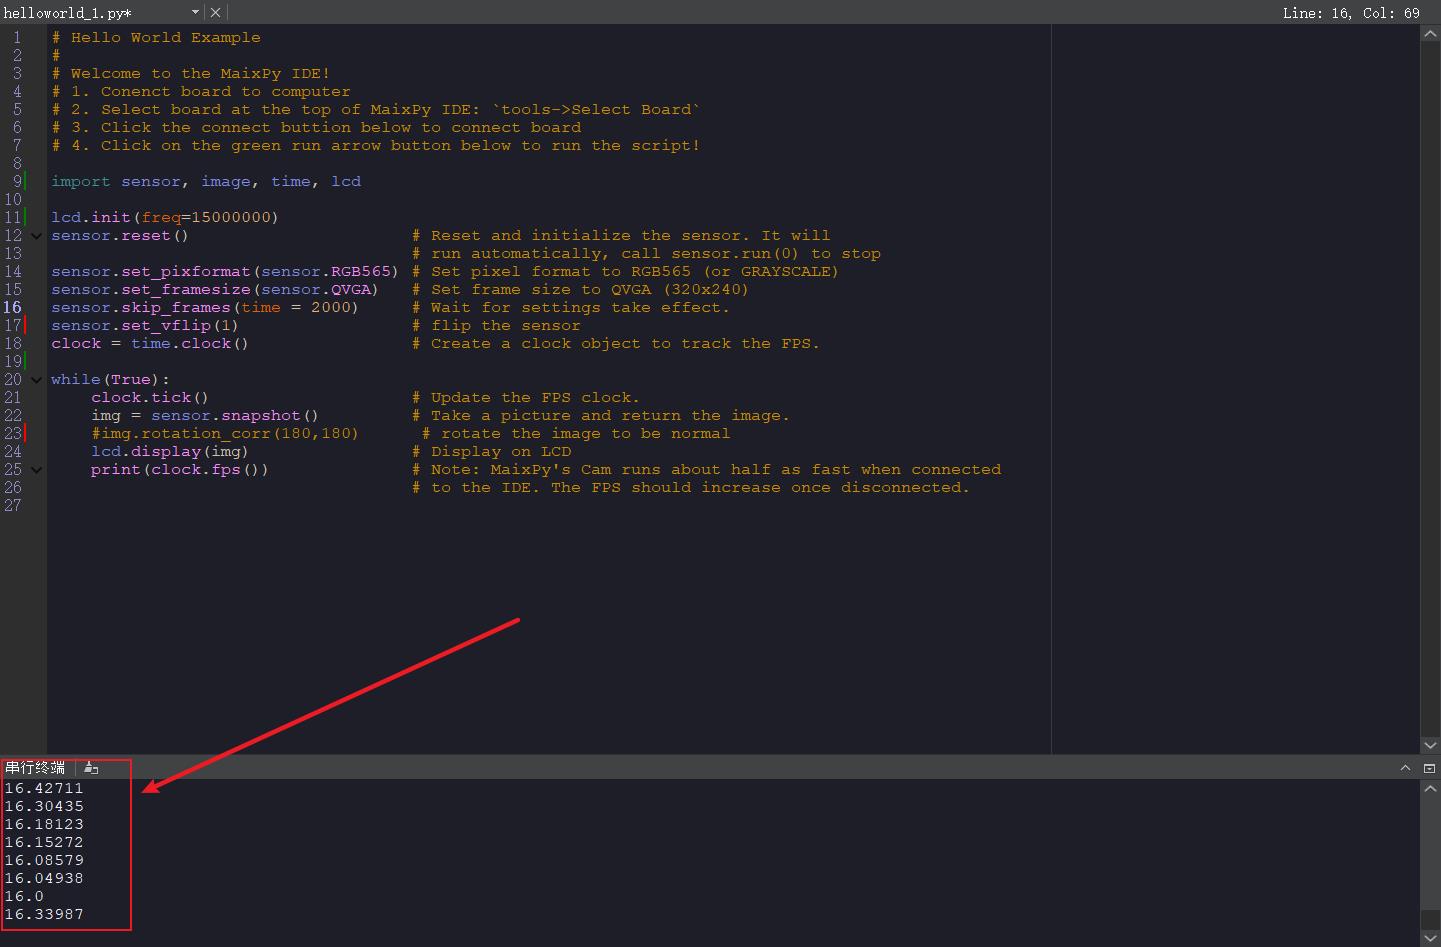This screenshot has height=947, width=1441.
Task: Collapse the serial terminal pane with the caret
Action: tap(1405, 768)
